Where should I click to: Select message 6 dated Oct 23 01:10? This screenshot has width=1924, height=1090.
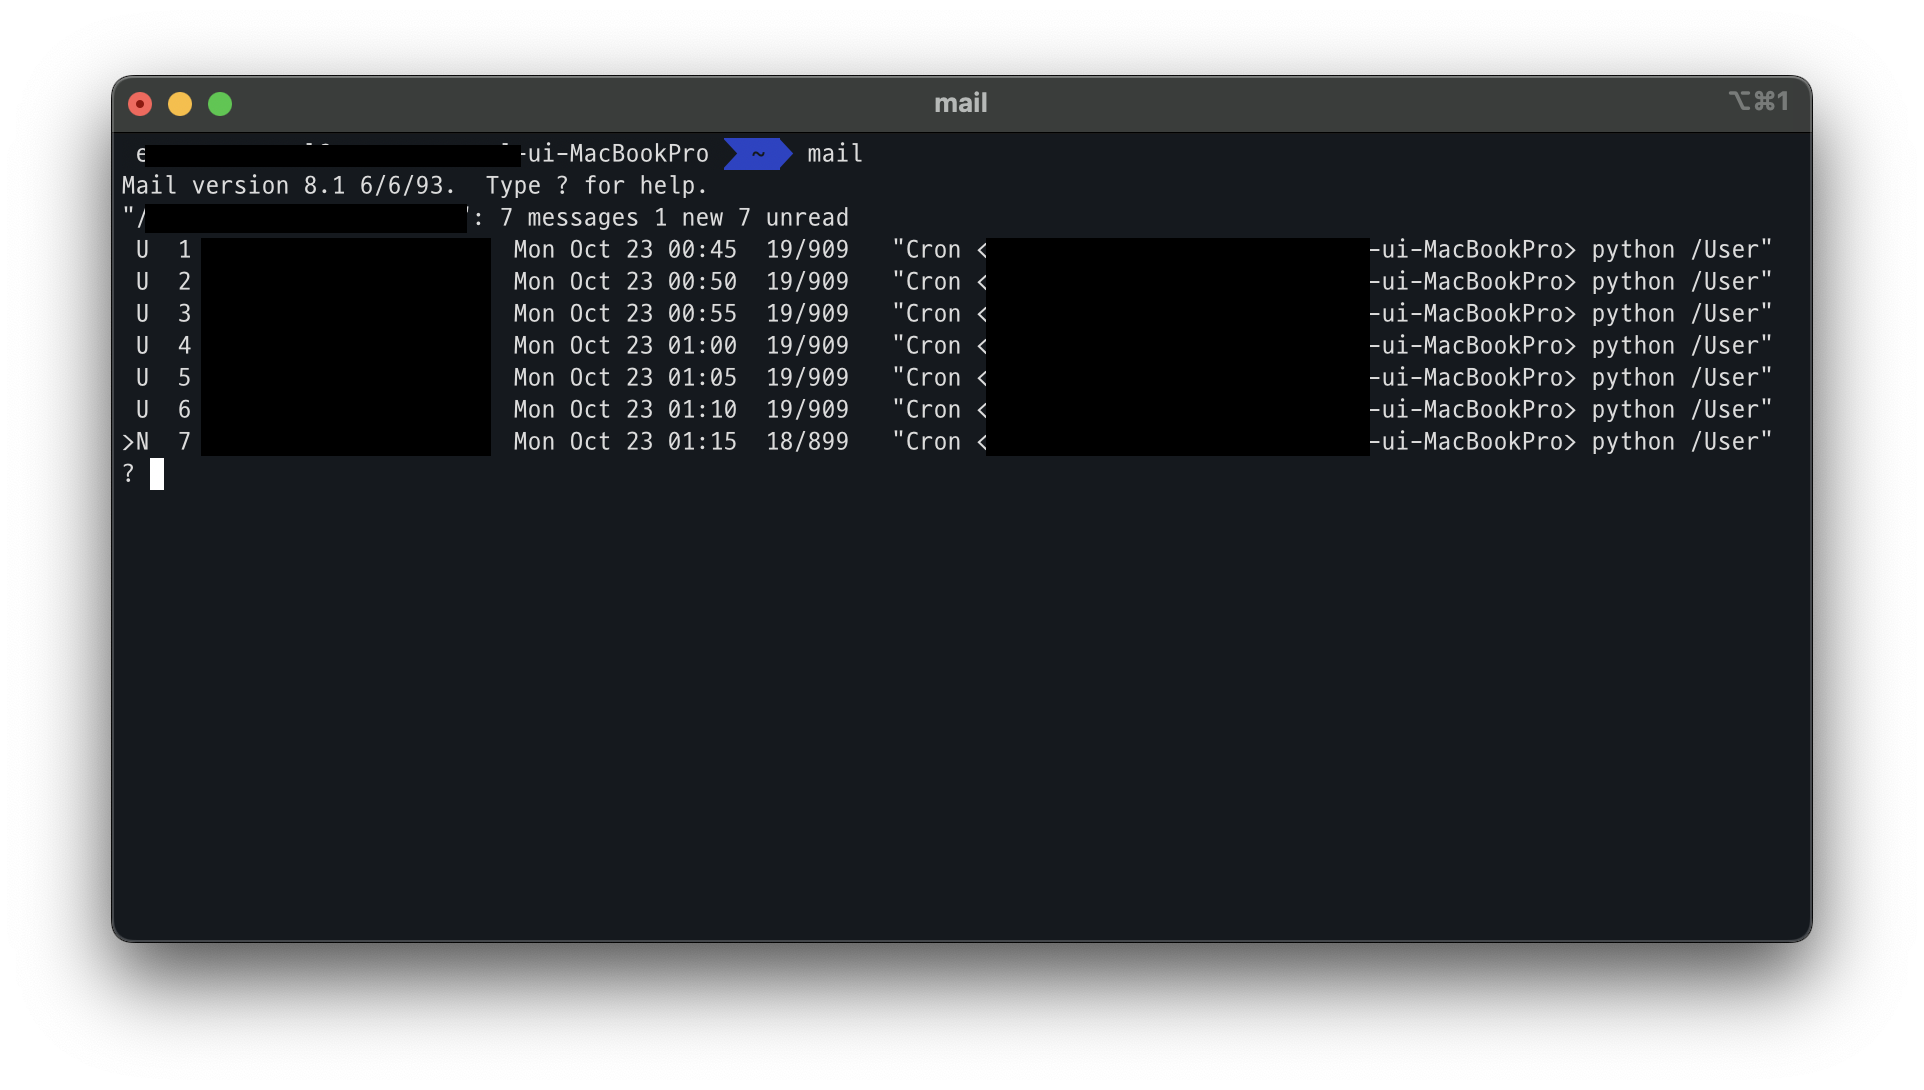(x=624, y=410)
